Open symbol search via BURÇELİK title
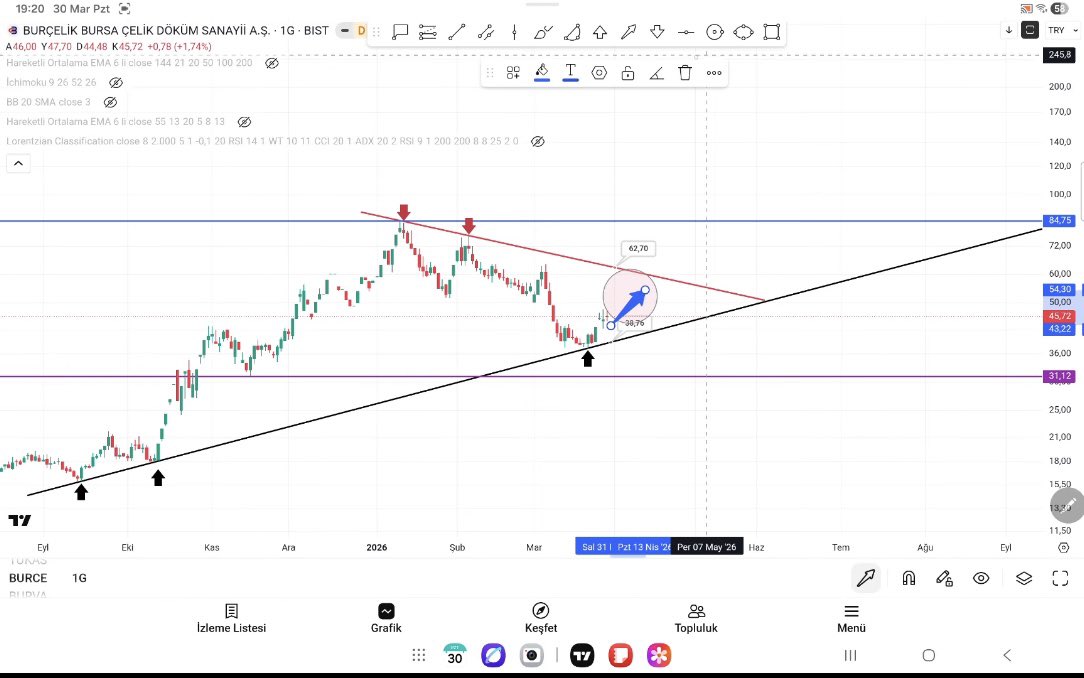The width and height of the screenshot is (1084, 678). [146, 30]
